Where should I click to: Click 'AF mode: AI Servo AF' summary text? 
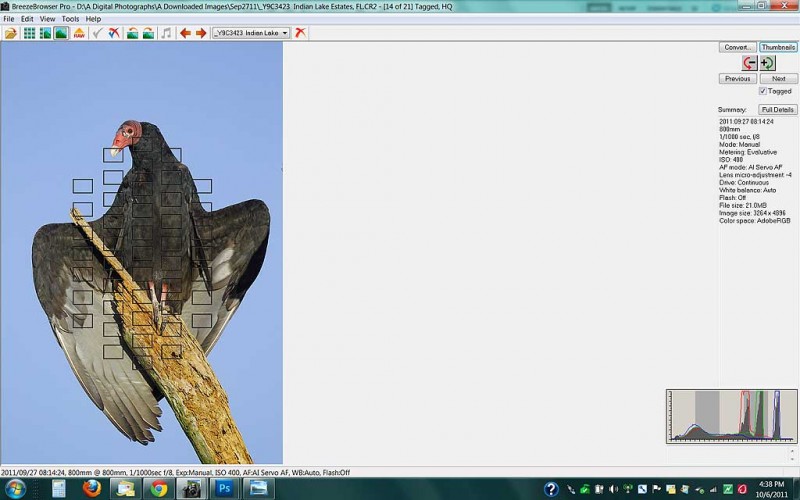pyautogui.click(x=751, y=167)
